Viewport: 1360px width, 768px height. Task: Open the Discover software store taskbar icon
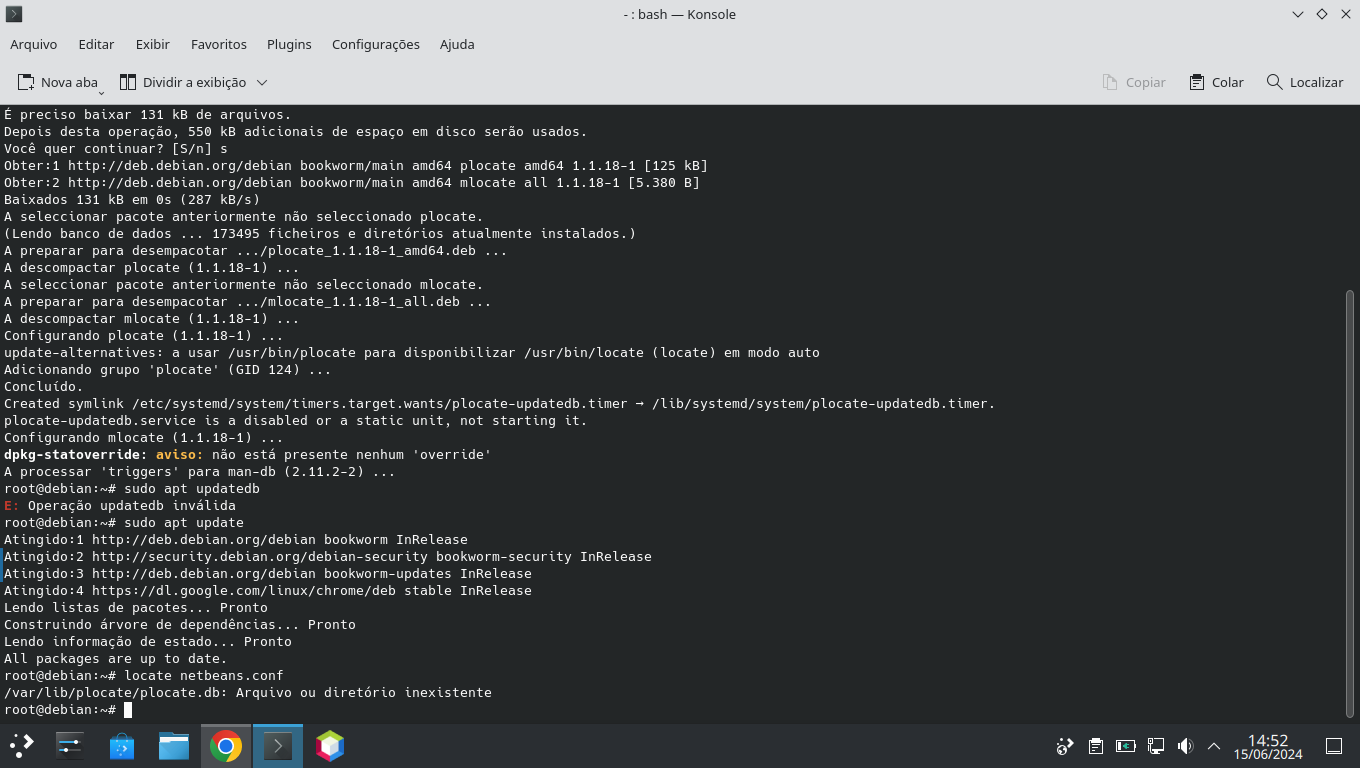[122, 745]
